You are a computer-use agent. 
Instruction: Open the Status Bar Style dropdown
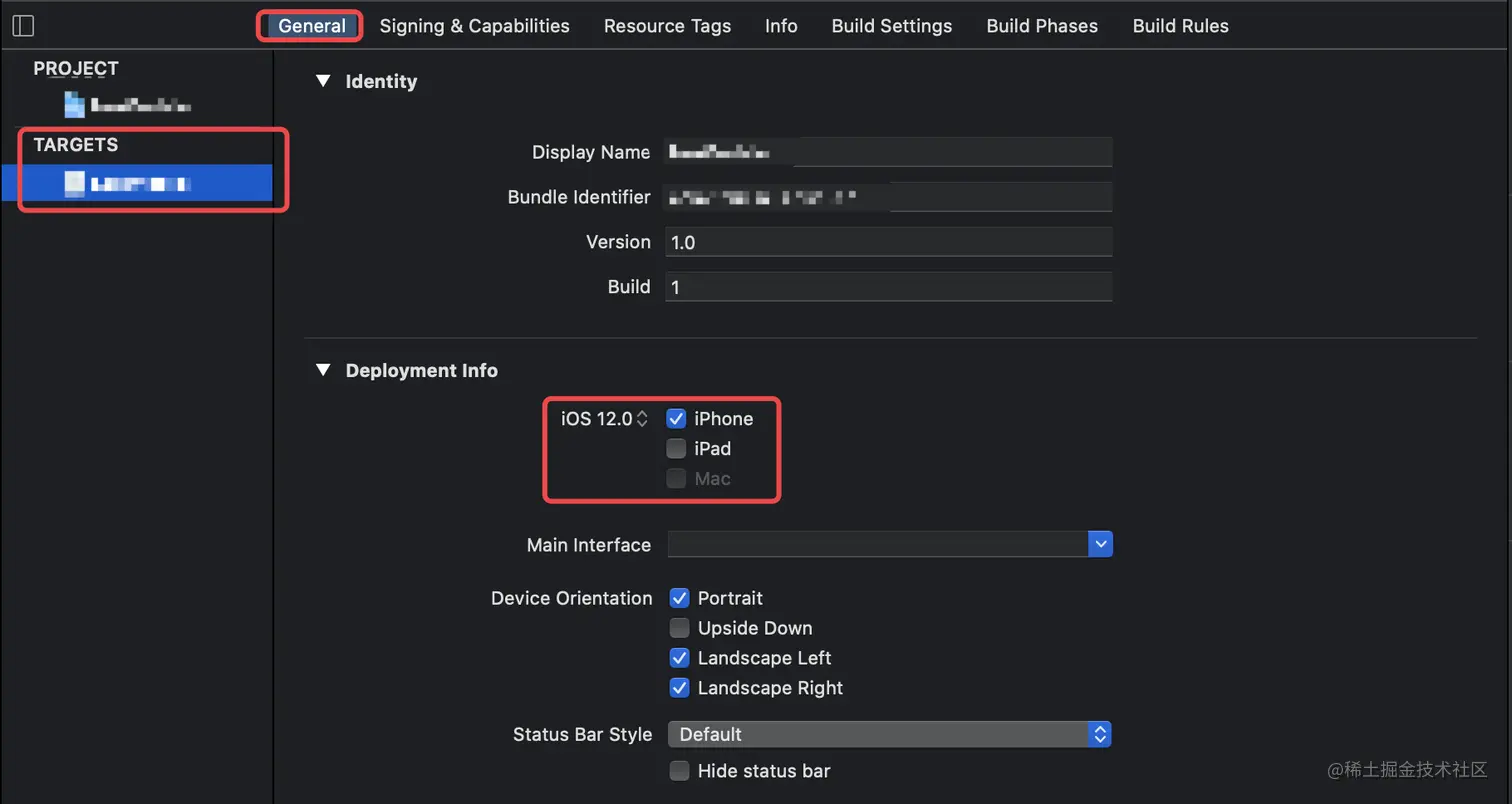pyautogui.click(x=889, y=734)
